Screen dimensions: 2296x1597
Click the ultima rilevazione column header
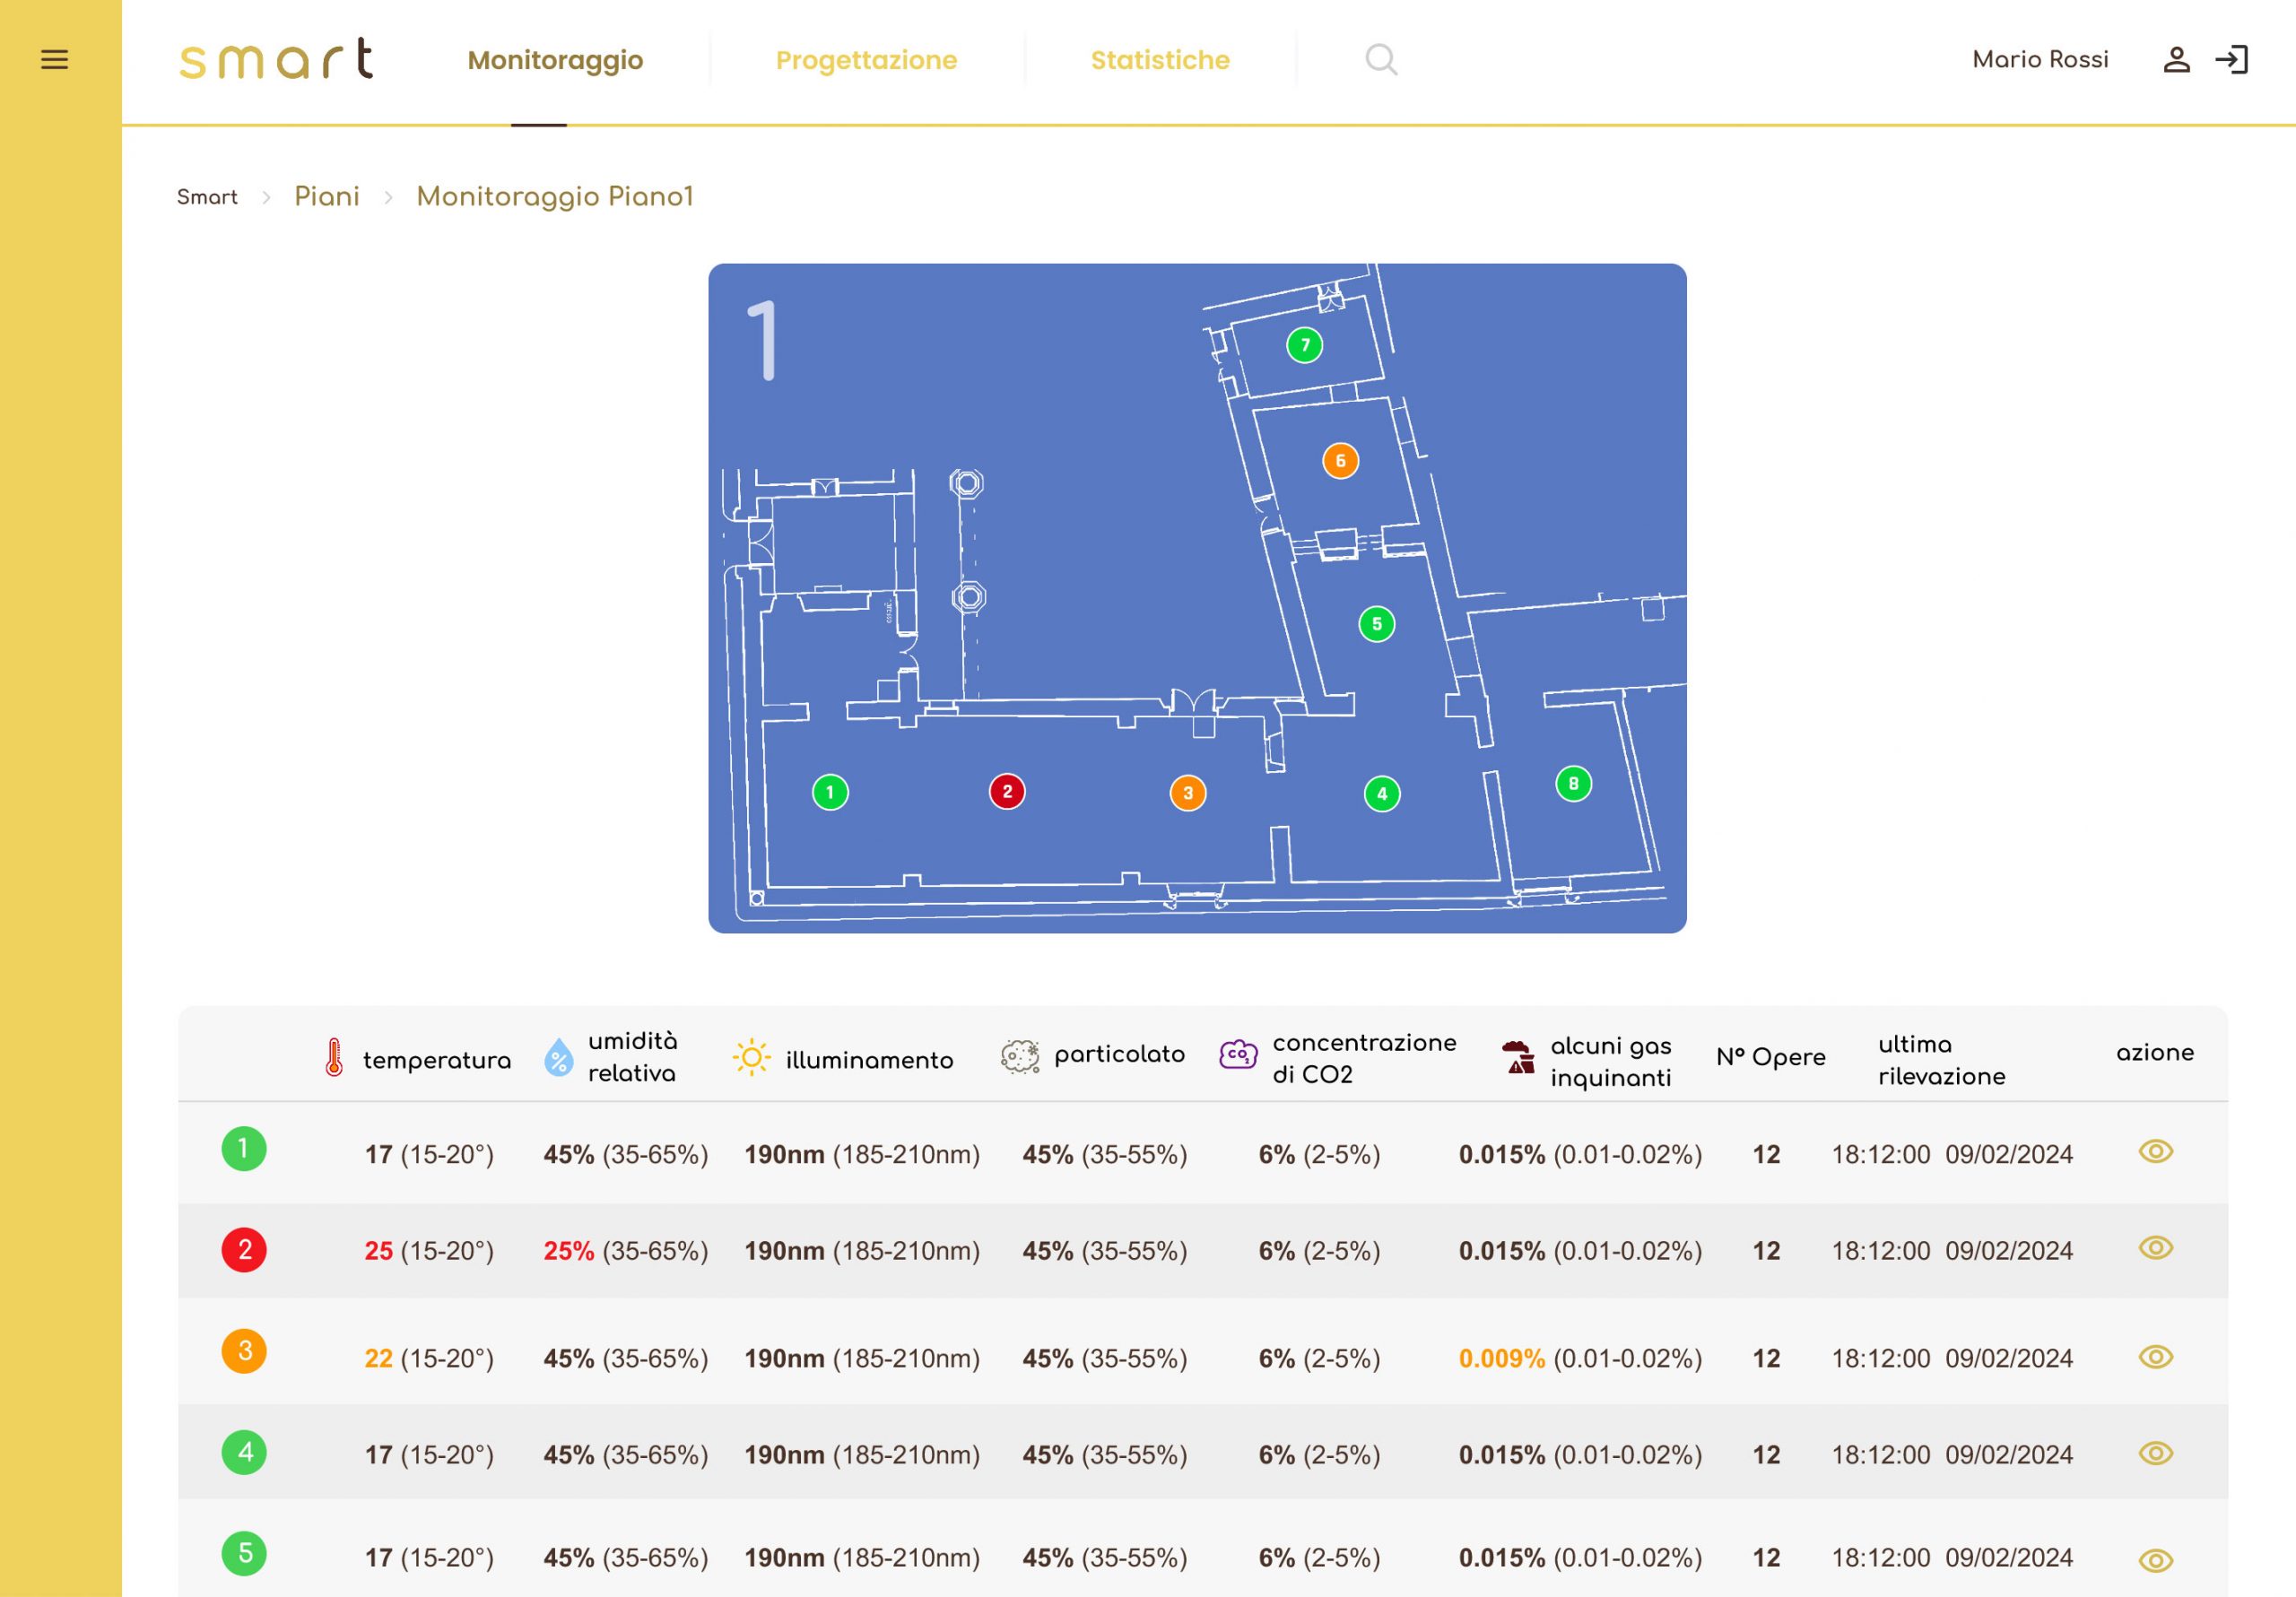(x=1941, y=1060)
